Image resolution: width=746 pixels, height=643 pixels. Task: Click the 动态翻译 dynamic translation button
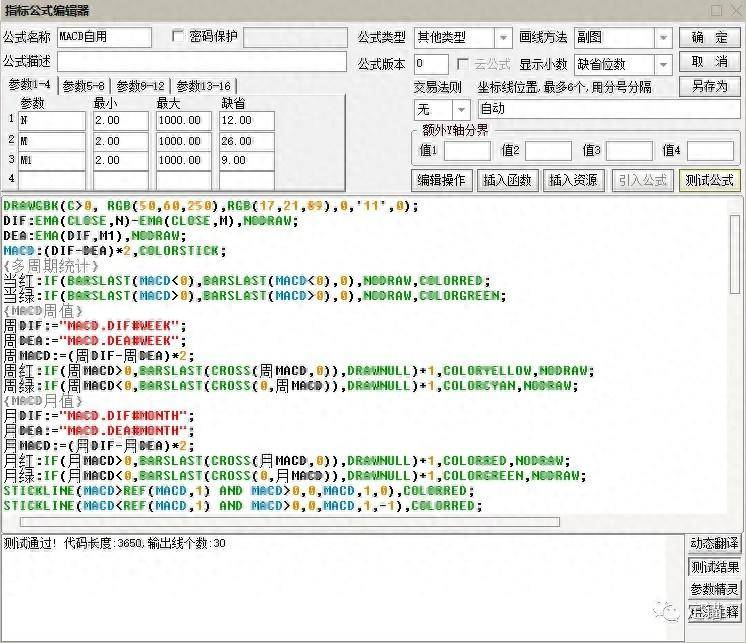714,544
